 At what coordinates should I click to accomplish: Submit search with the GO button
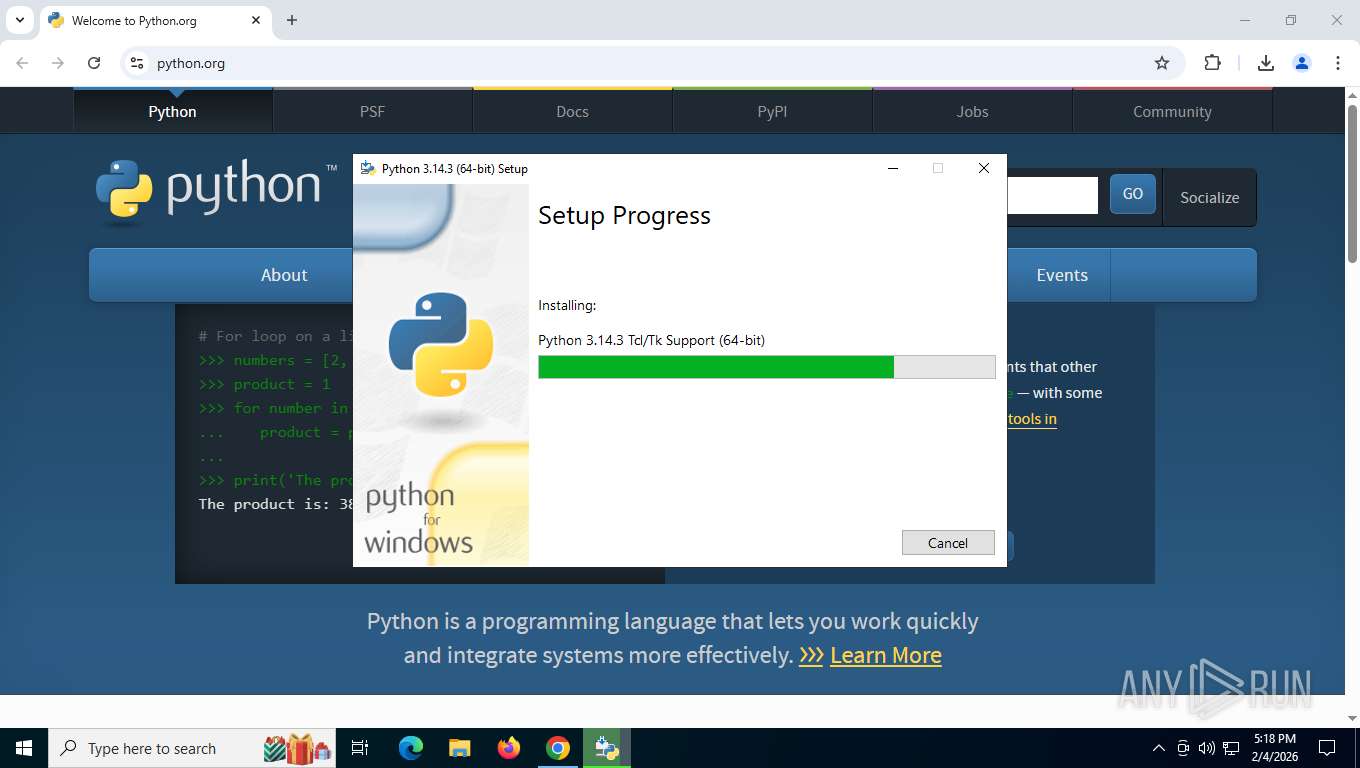coord(1133,194)
